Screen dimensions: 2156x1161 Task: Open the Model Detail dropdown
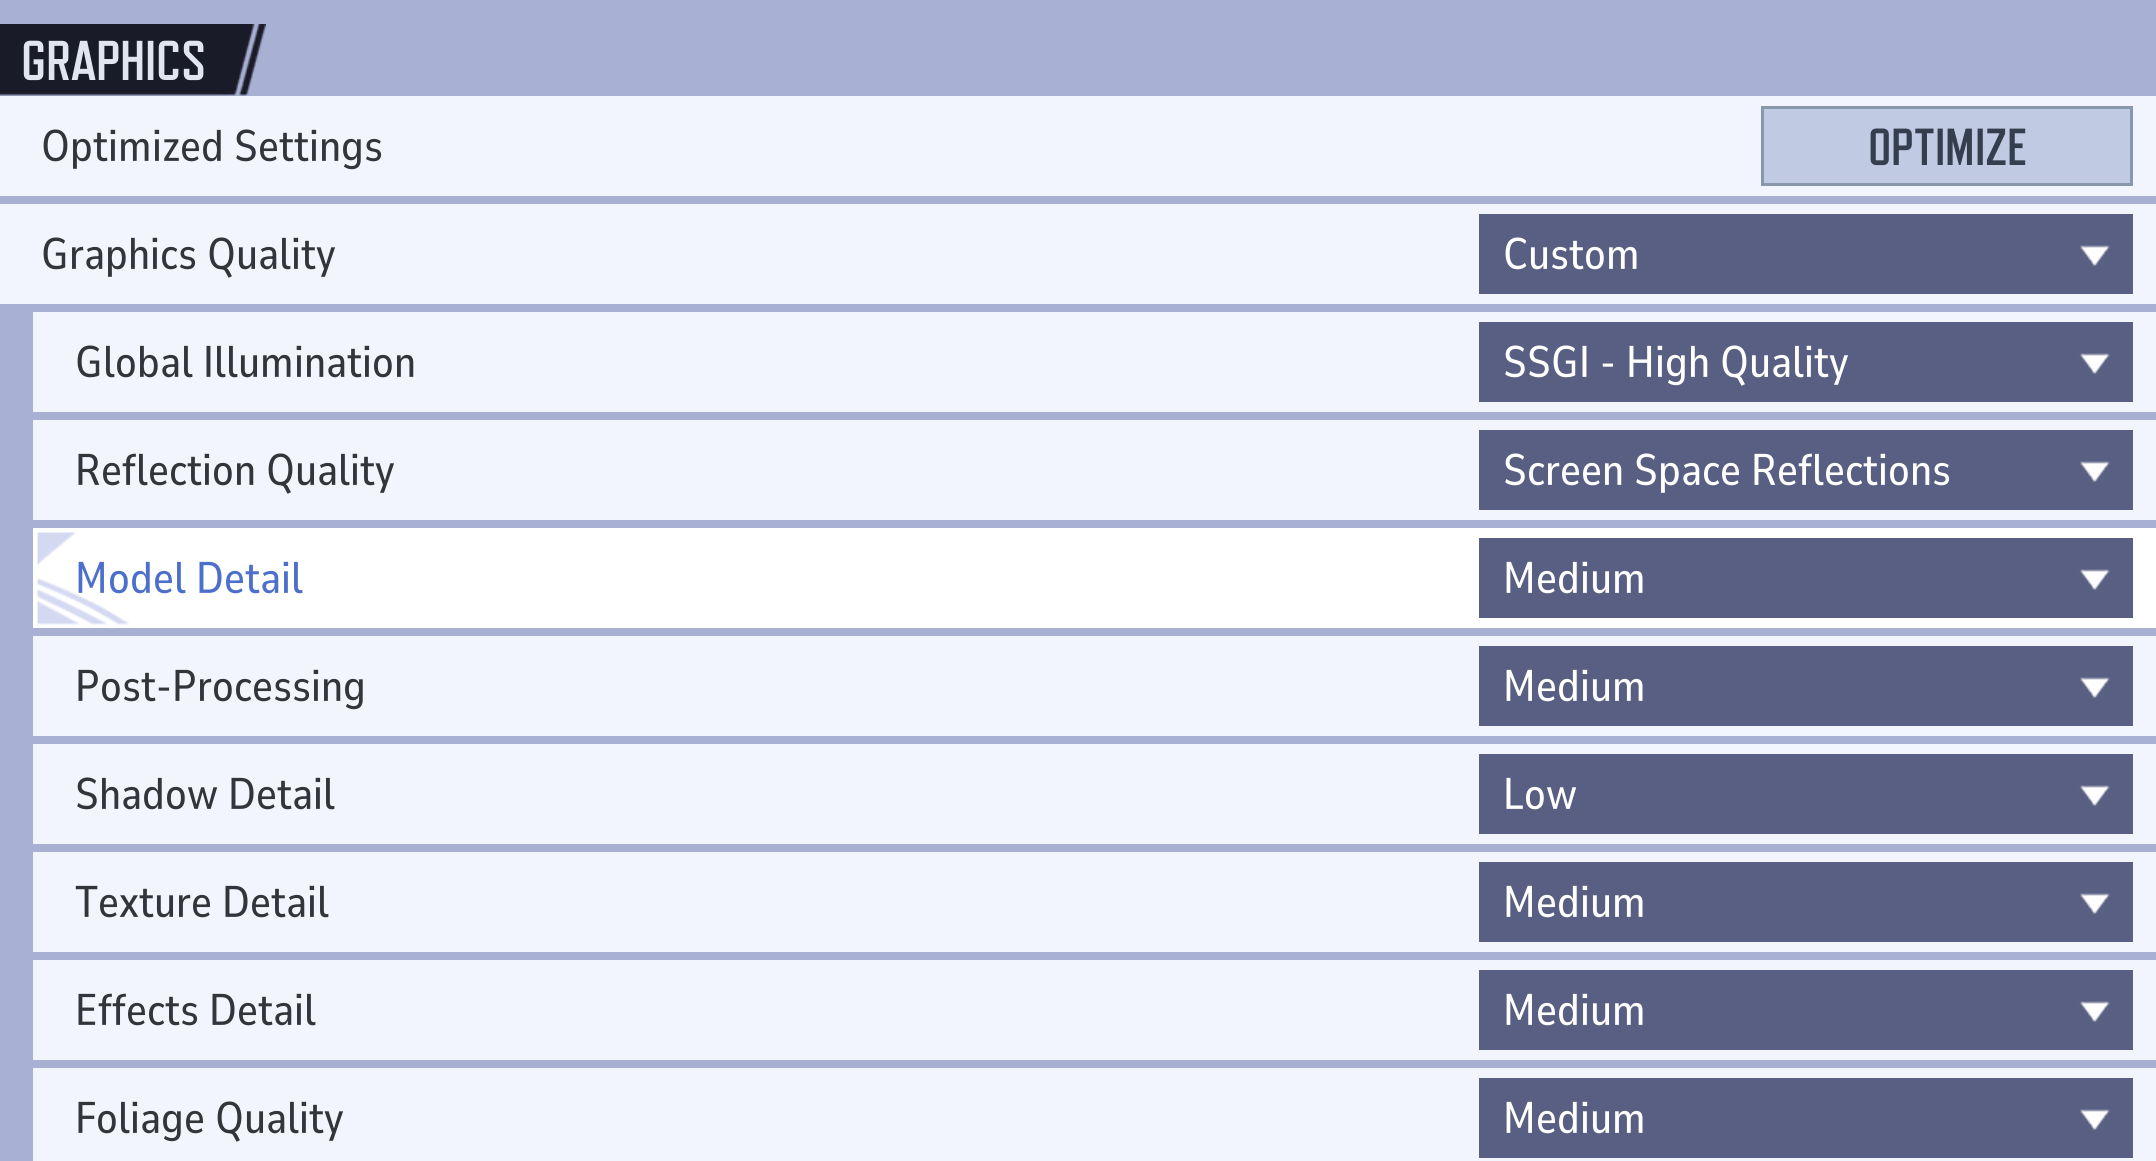pos(1804,578)
